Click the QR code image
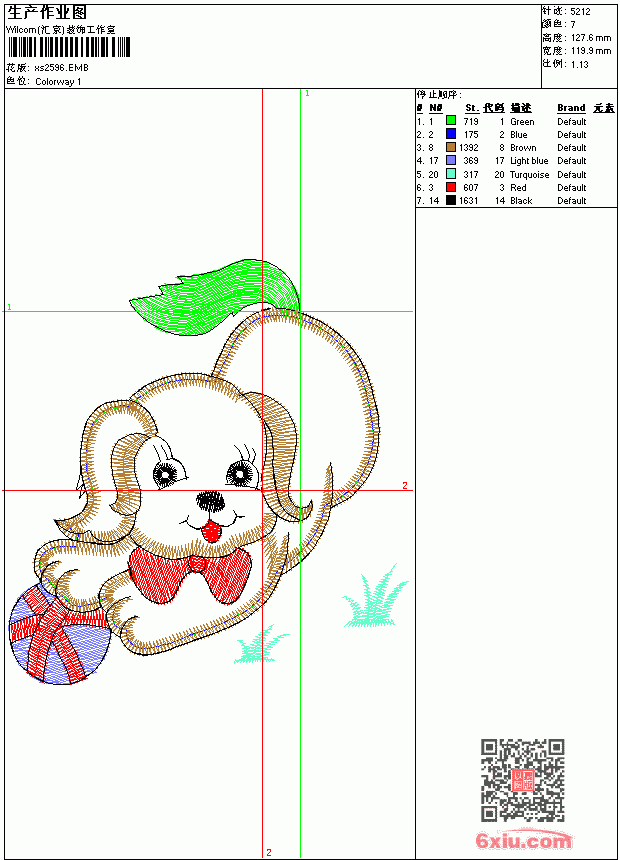This screenshot has height=860, width=620. [522, 779]
